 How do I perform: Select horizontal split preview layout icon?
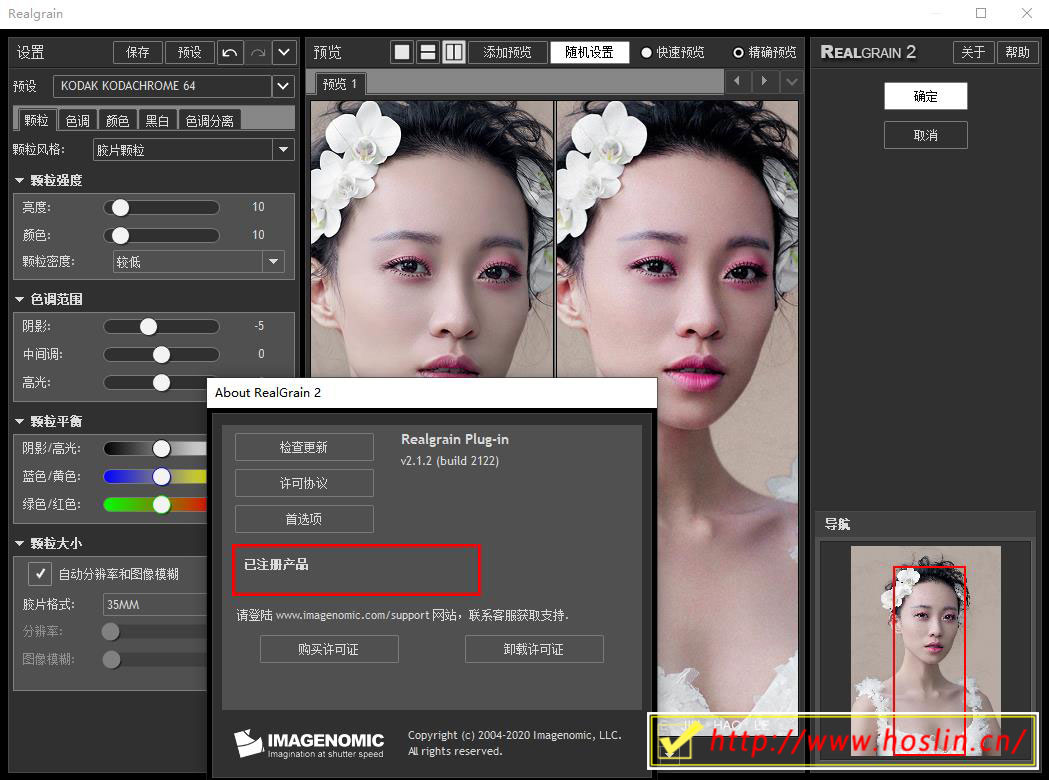pyautogui.click(x=427, y=52)
